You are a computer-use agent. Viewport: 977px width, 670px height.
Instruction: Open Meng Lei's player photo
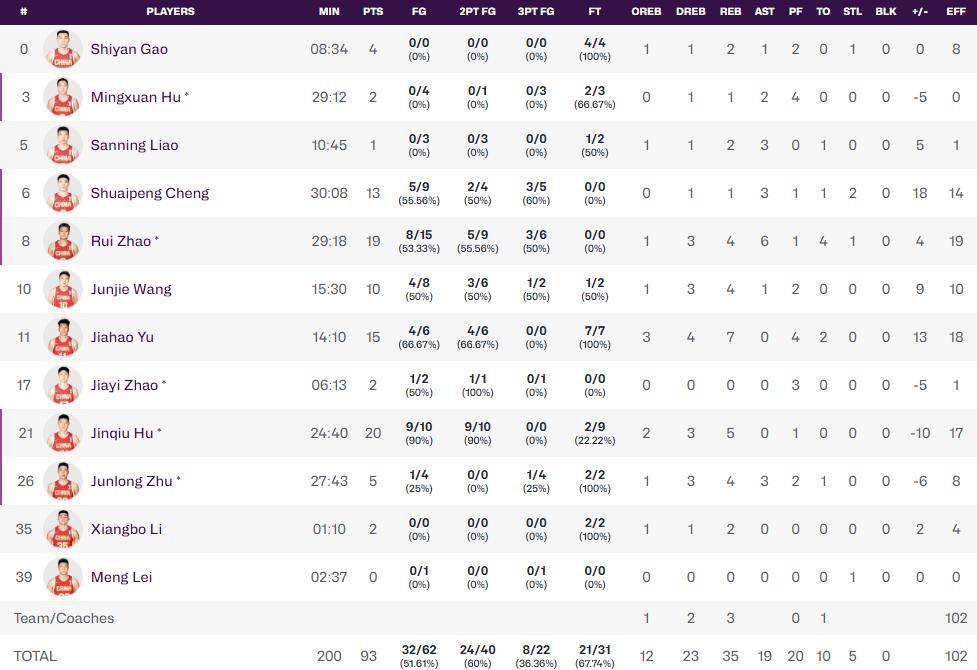(x=63, y=577)
